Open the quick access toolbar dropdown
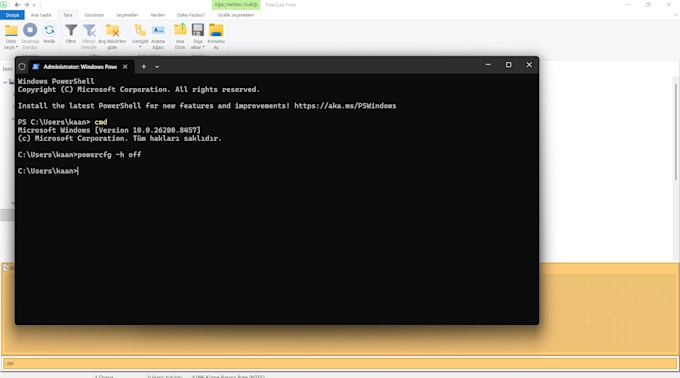The height and width of the screenshot is (378, 680). [34, 5]
